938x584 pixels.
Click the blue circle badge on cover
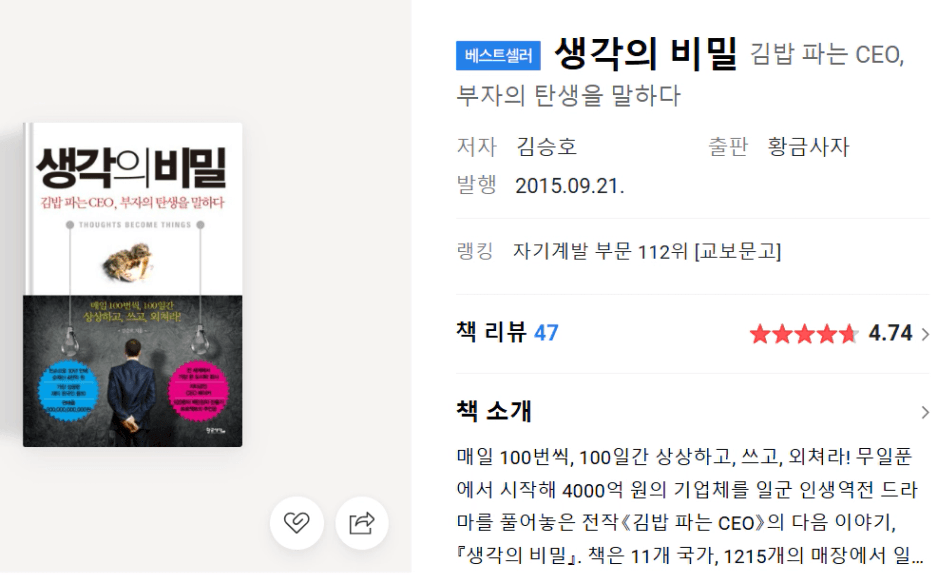pyautogui.click(x=68, y=390)
